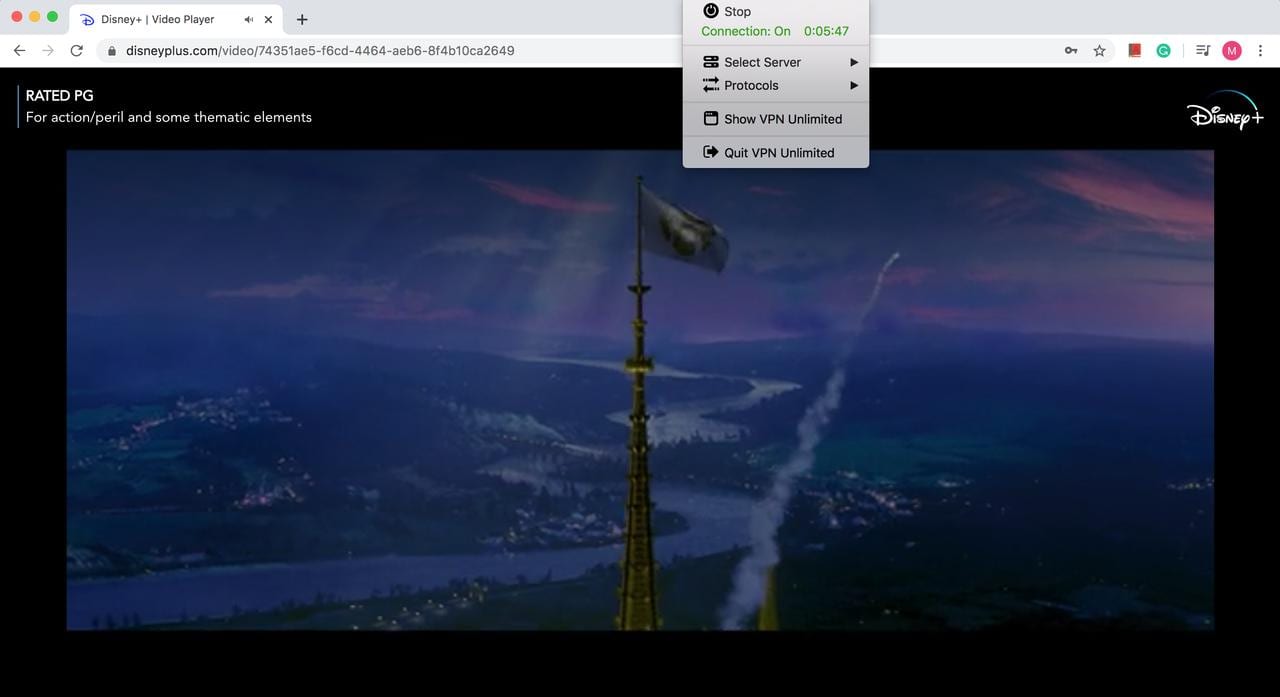
Task: Click the Disney+ tab favicon
Action: click(x=87, y=19)
